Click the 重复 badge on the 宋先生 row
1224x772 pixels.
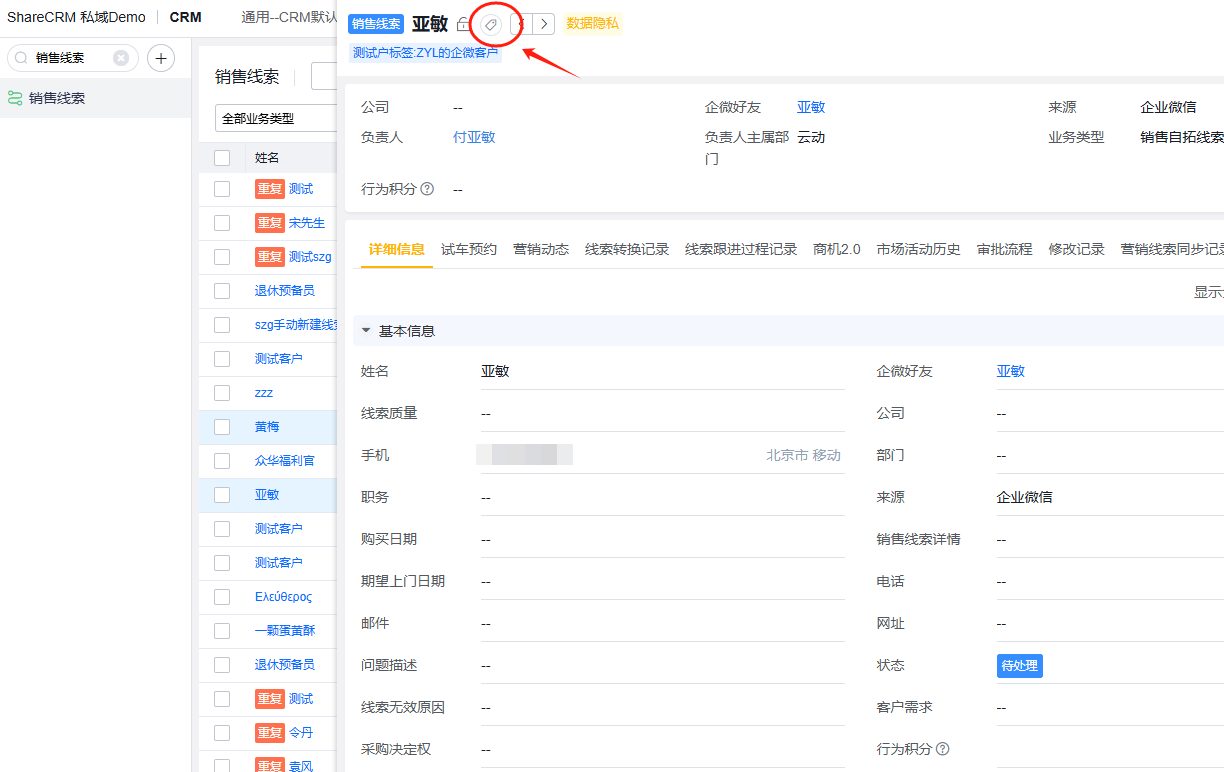(x=270, y=223)
